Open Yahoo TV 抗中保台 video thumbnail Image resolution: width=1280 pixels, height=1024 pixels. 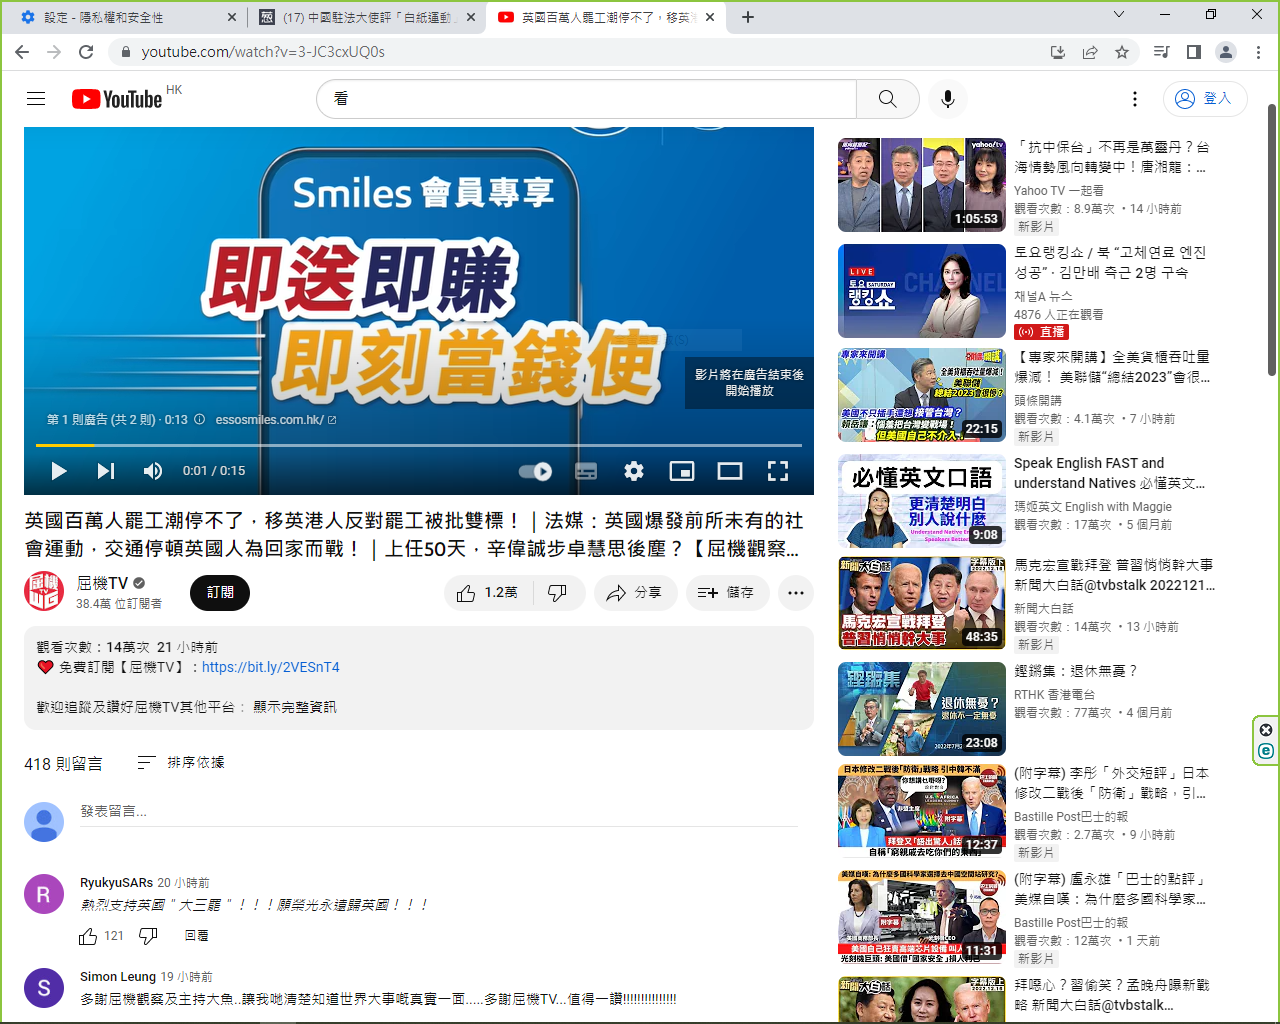(x=922, y=185)
